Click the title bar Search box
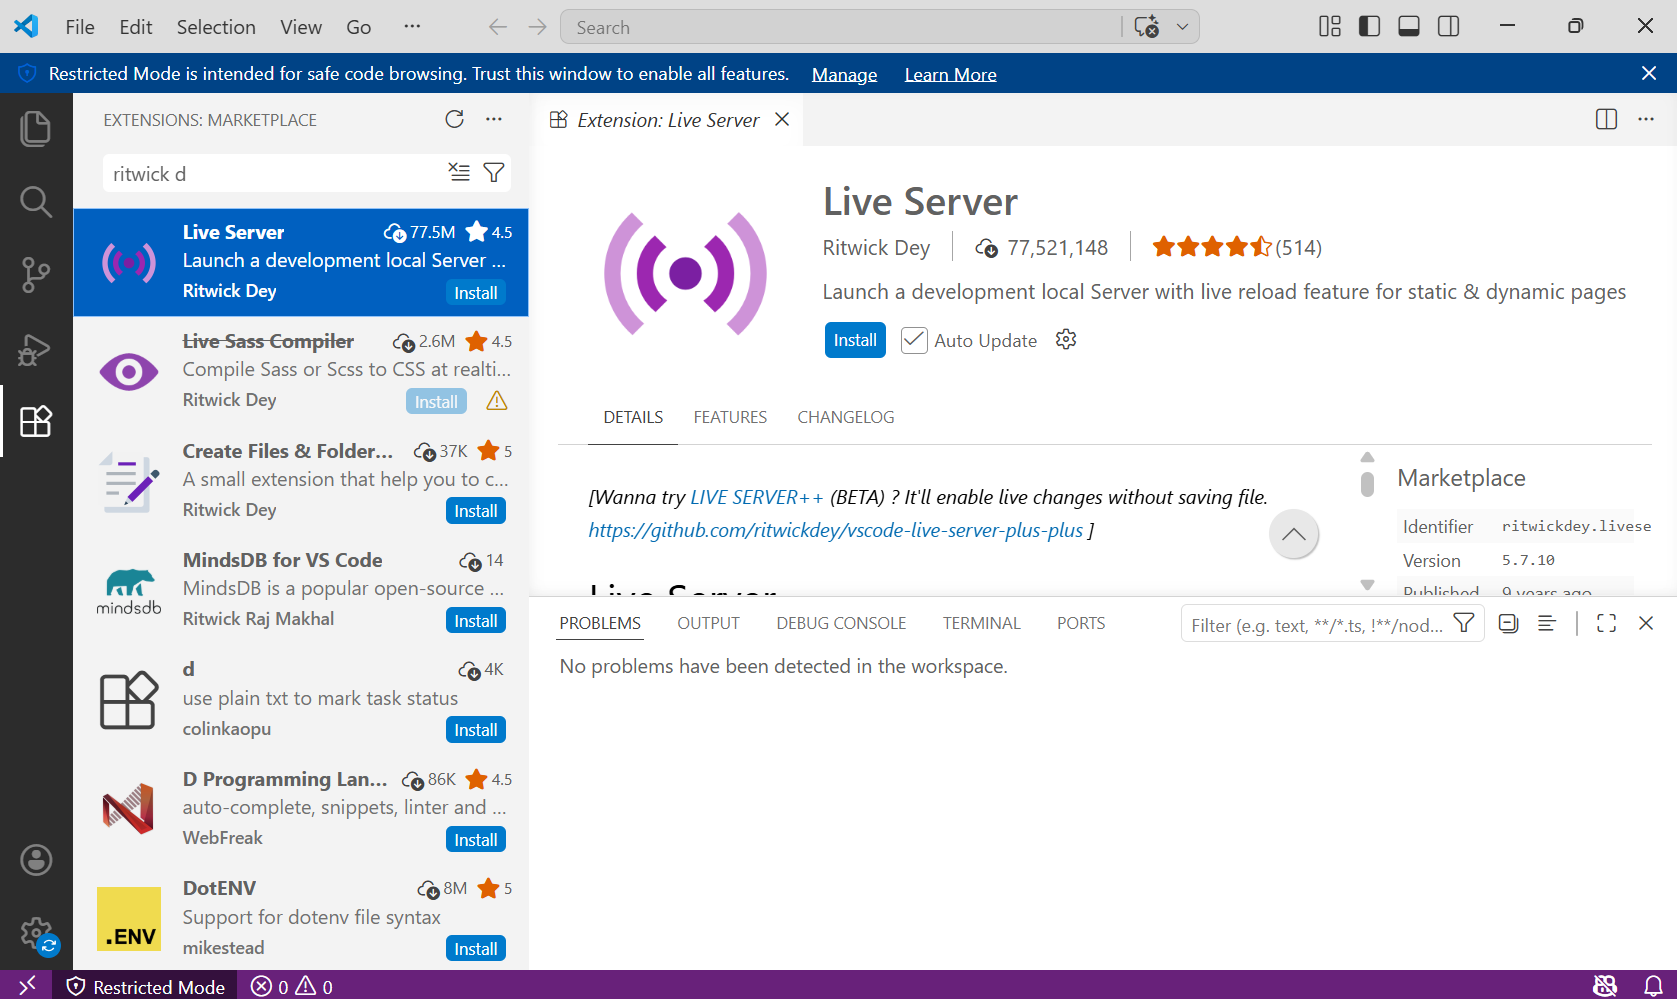 tap(841, 27)
